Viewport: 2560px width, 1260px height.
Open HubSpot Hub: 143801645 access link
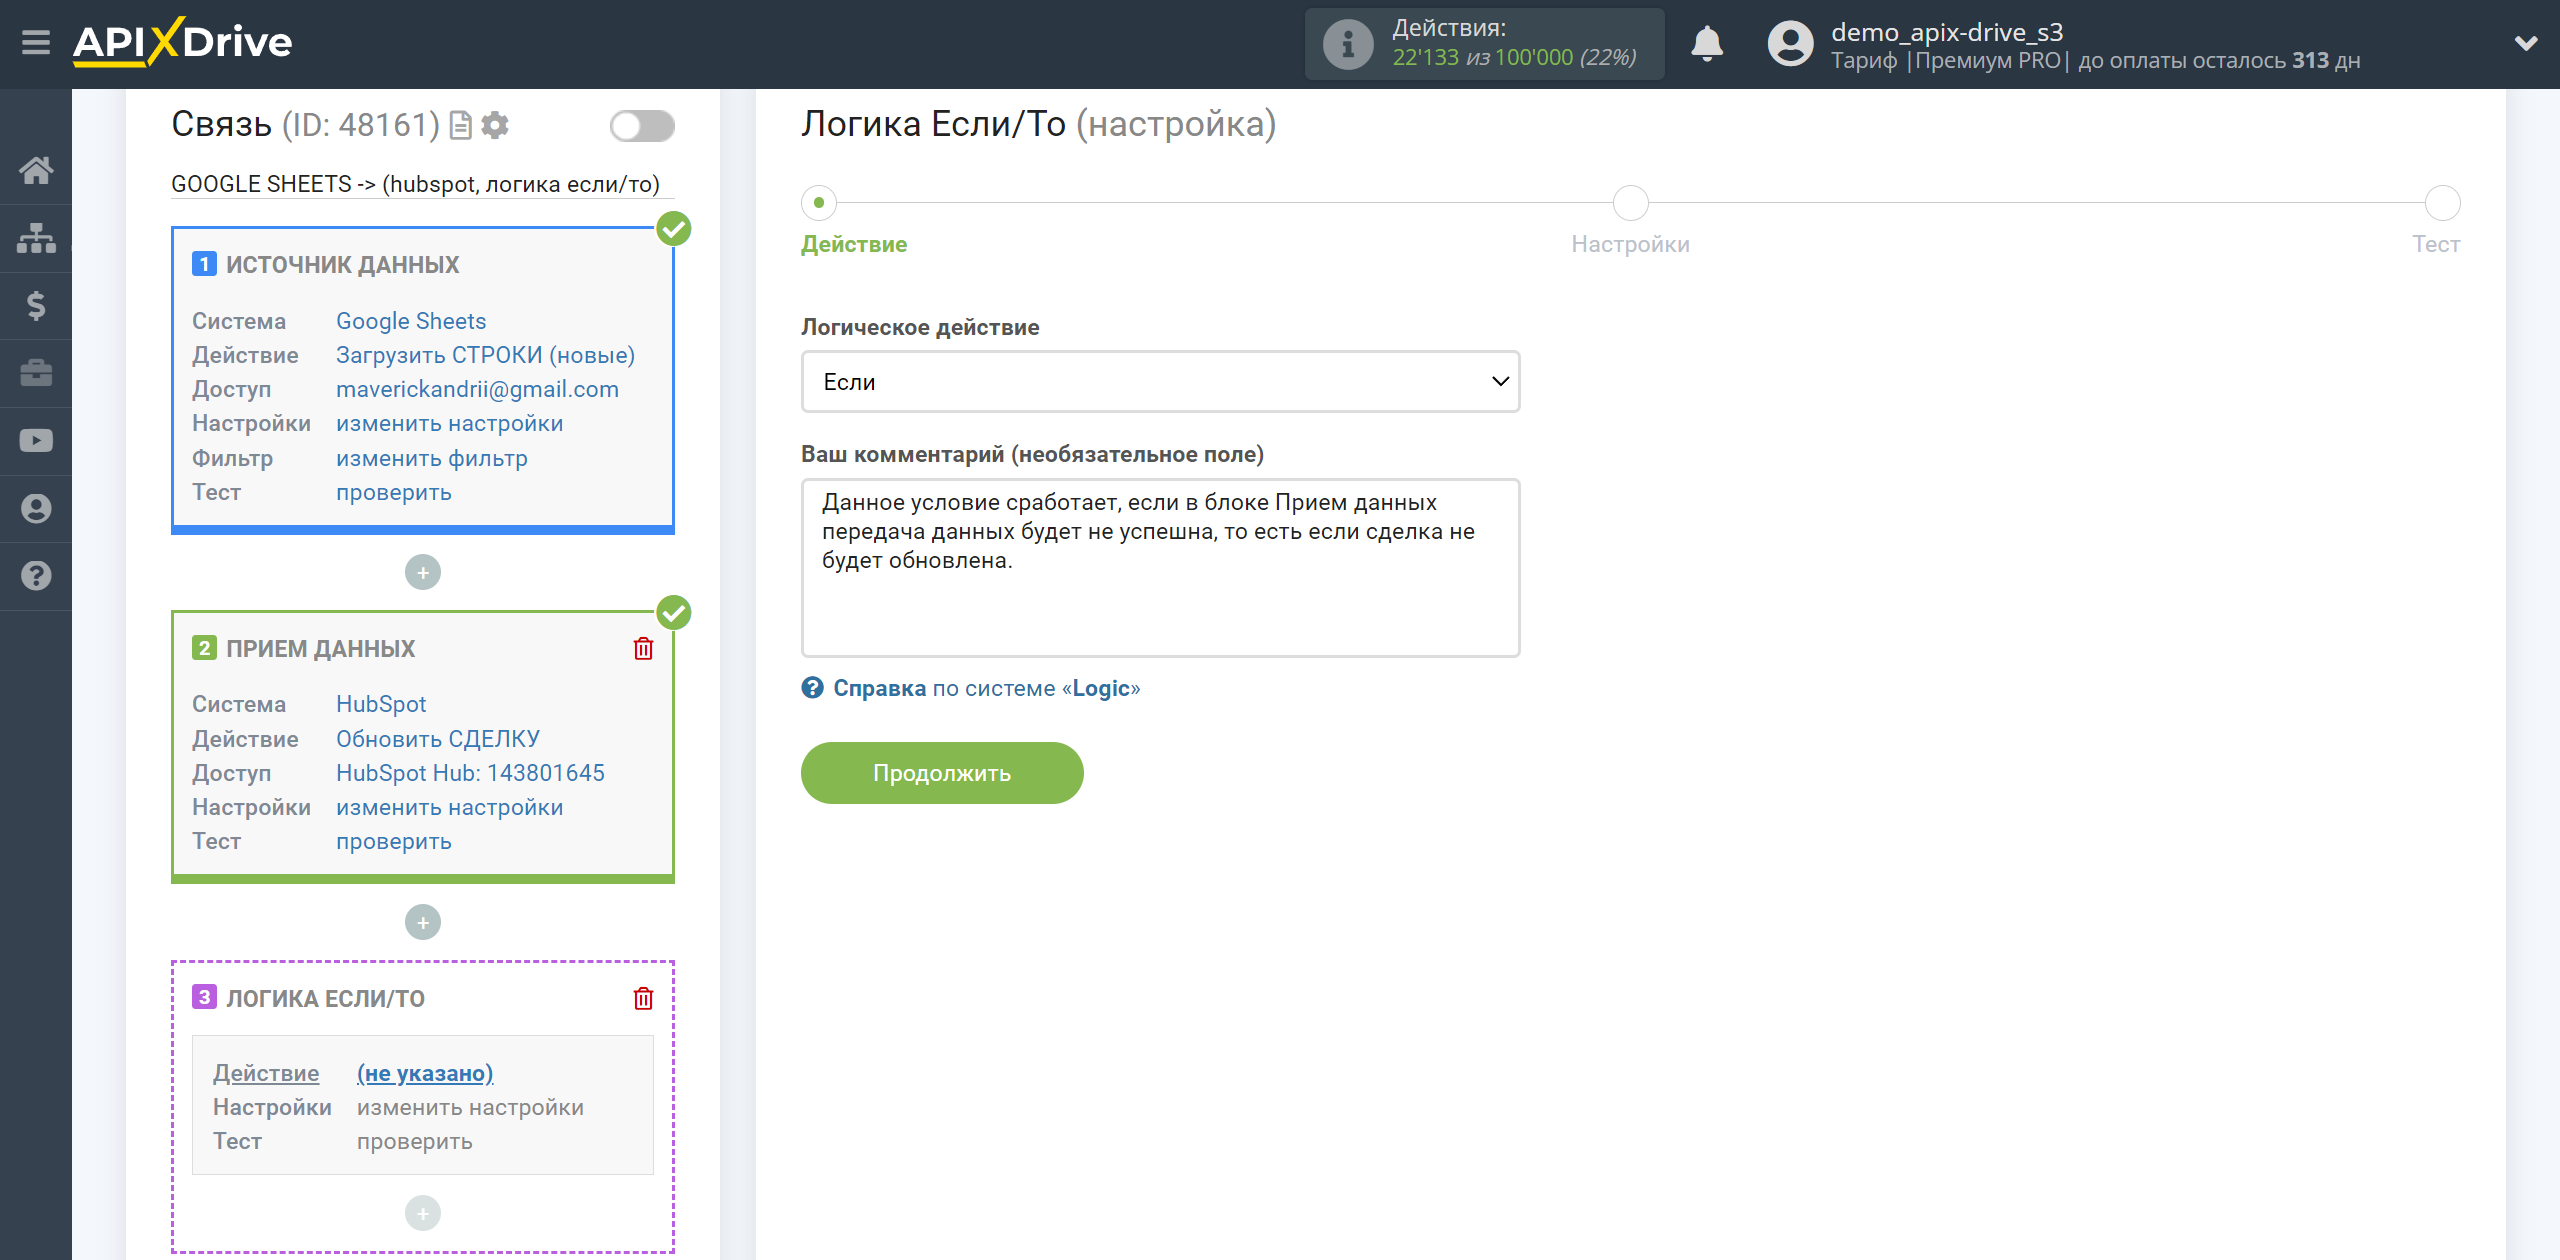click(x=470, y=773)
